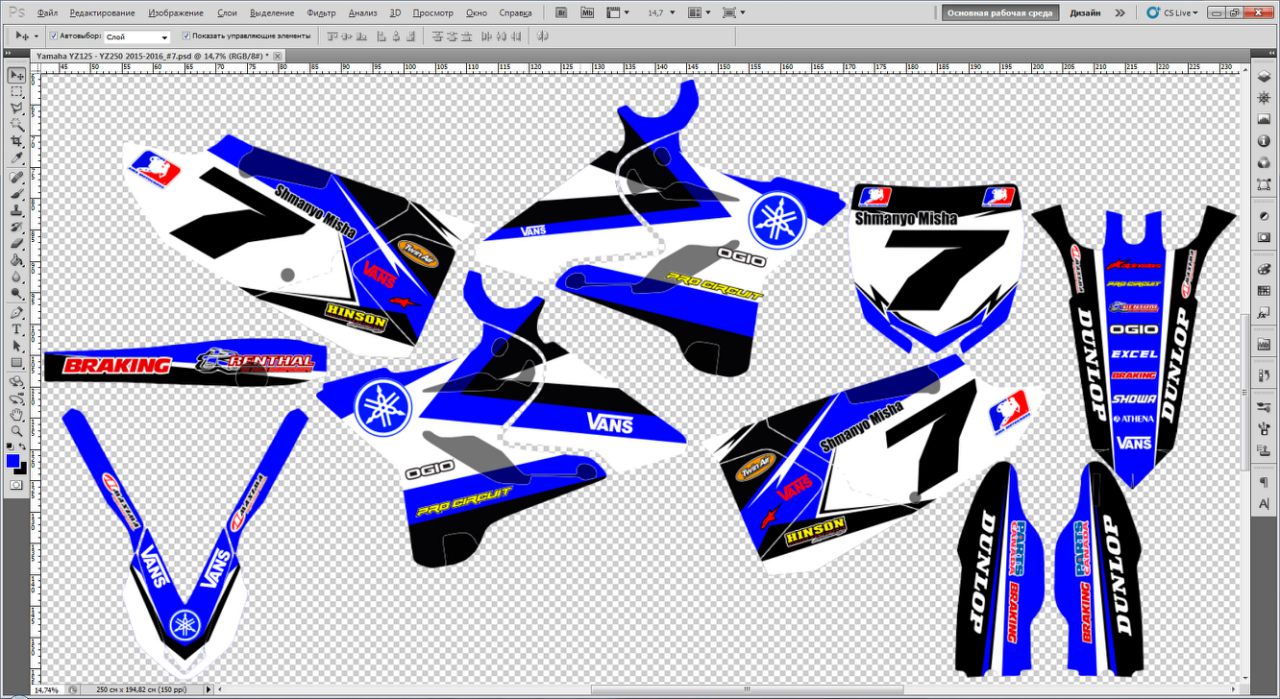Open the Screen Mode dropdown
The image size is (1280, 699).
tap(733, 13)
